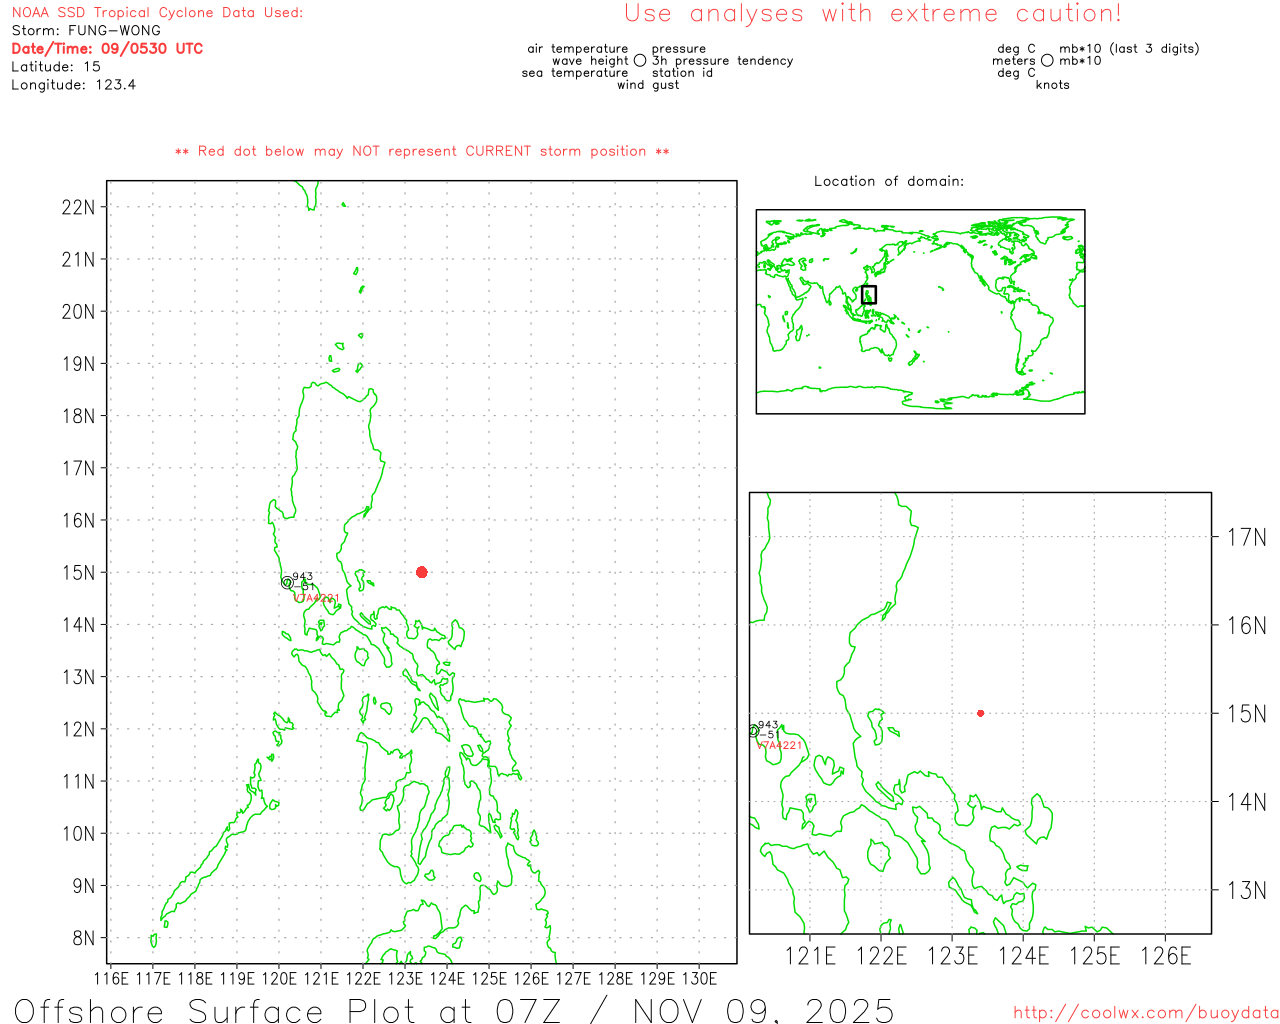Click station ID V7A4221 on the main map
The width and height of the screenshot is (1280, 1024).
pos(316,598)
